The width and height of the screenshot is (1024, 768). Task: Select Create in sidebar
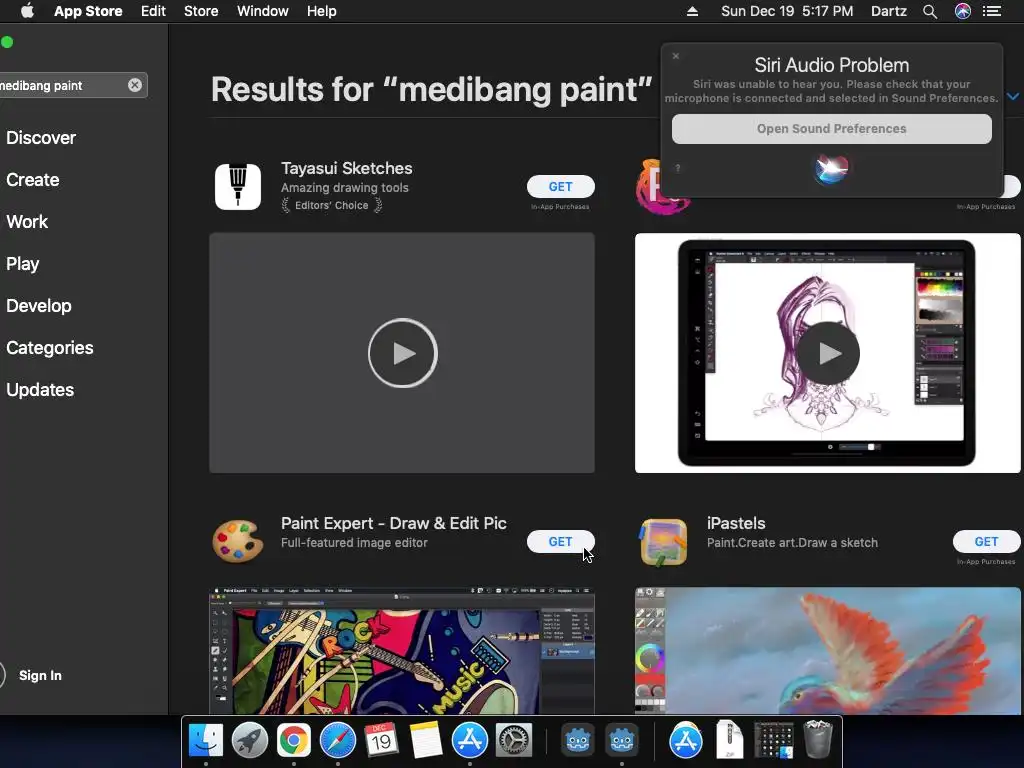click(33, 180)
